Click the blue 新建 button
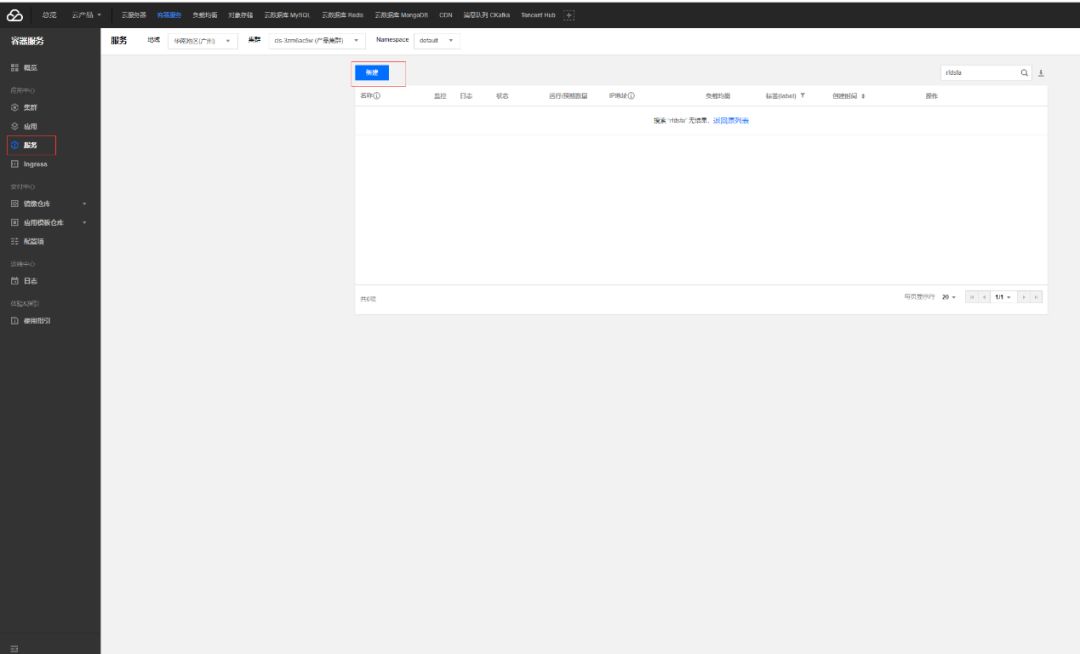The image size is (1080, 654). [372, 72]
